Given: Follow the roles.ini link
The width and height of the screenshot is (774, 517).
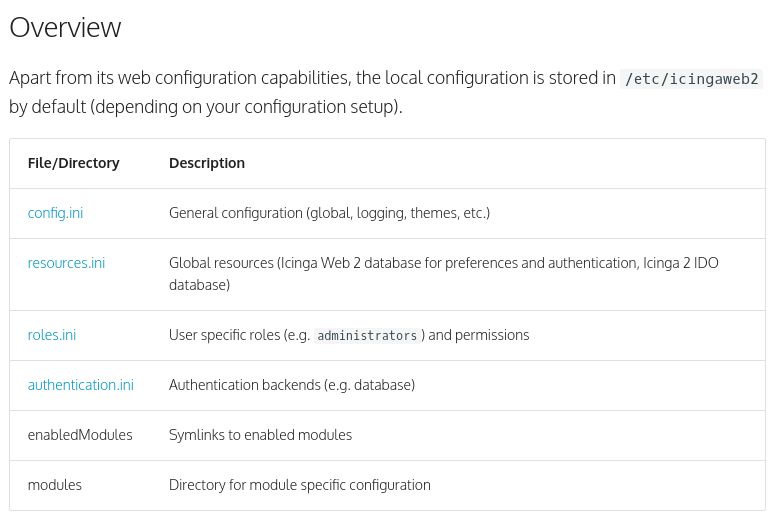Looking at the screenshot, I should pyautogui.click(x=52, y=335).
